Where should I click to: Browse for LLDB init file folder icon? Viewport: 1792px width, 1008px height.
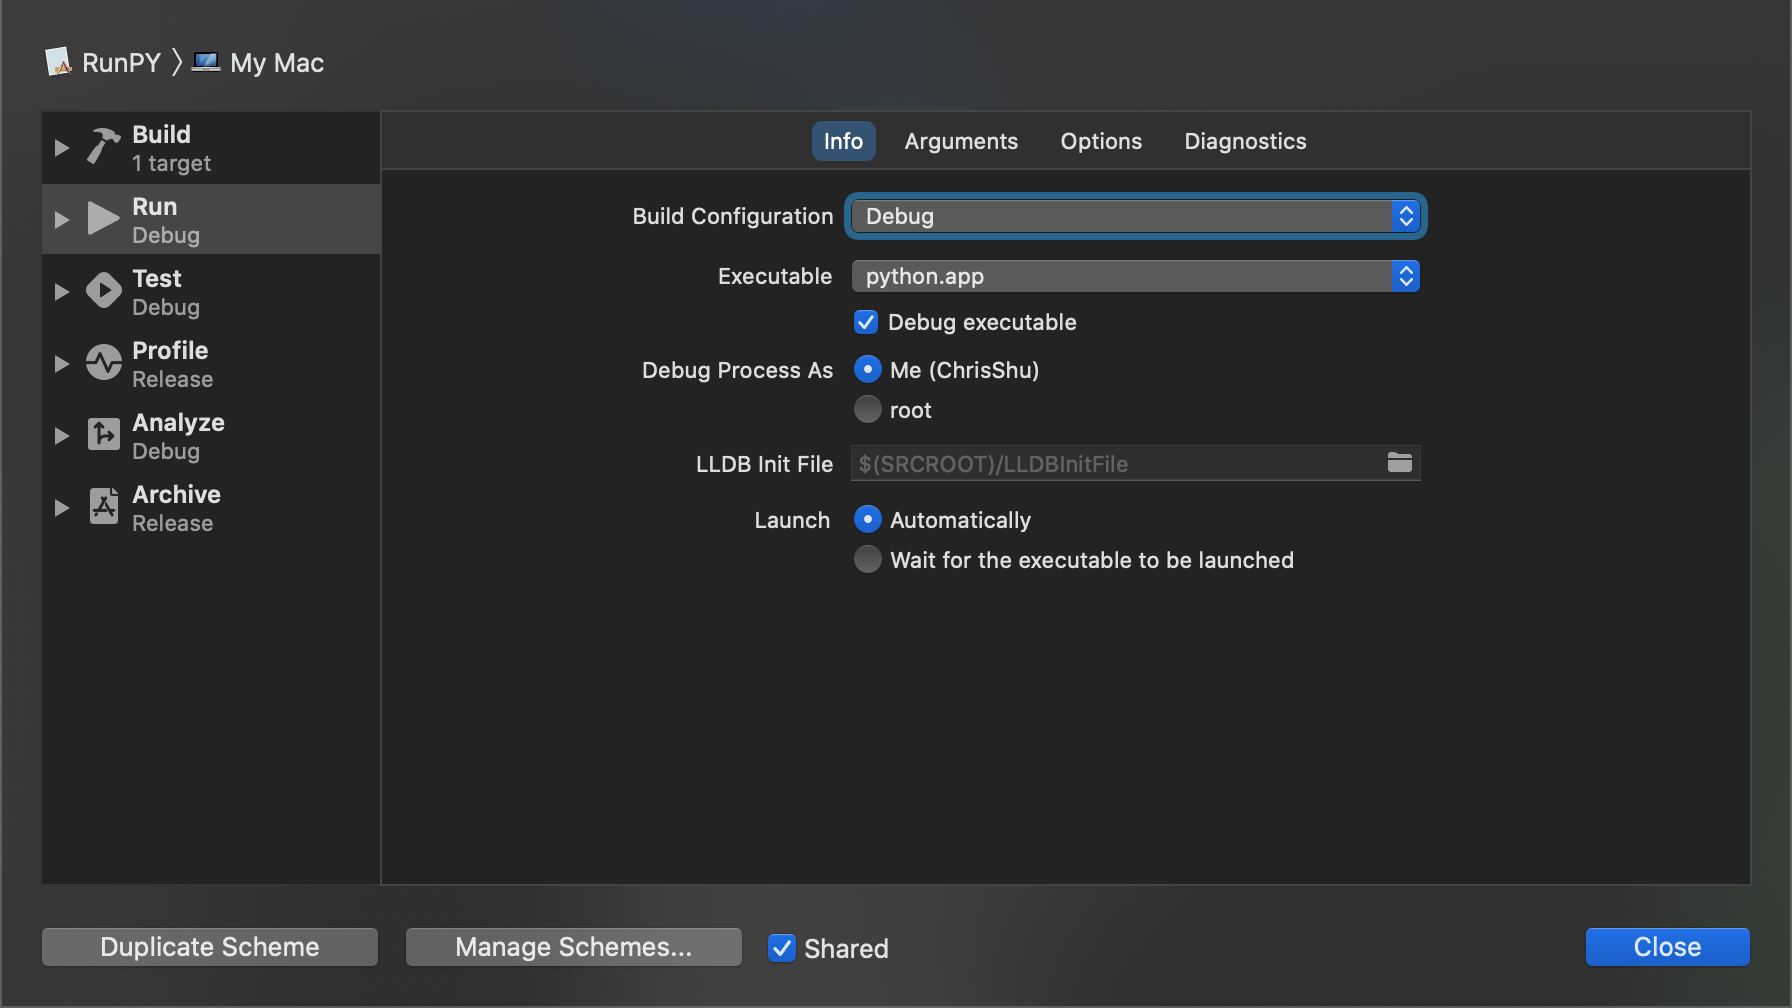click(1400, 462)
